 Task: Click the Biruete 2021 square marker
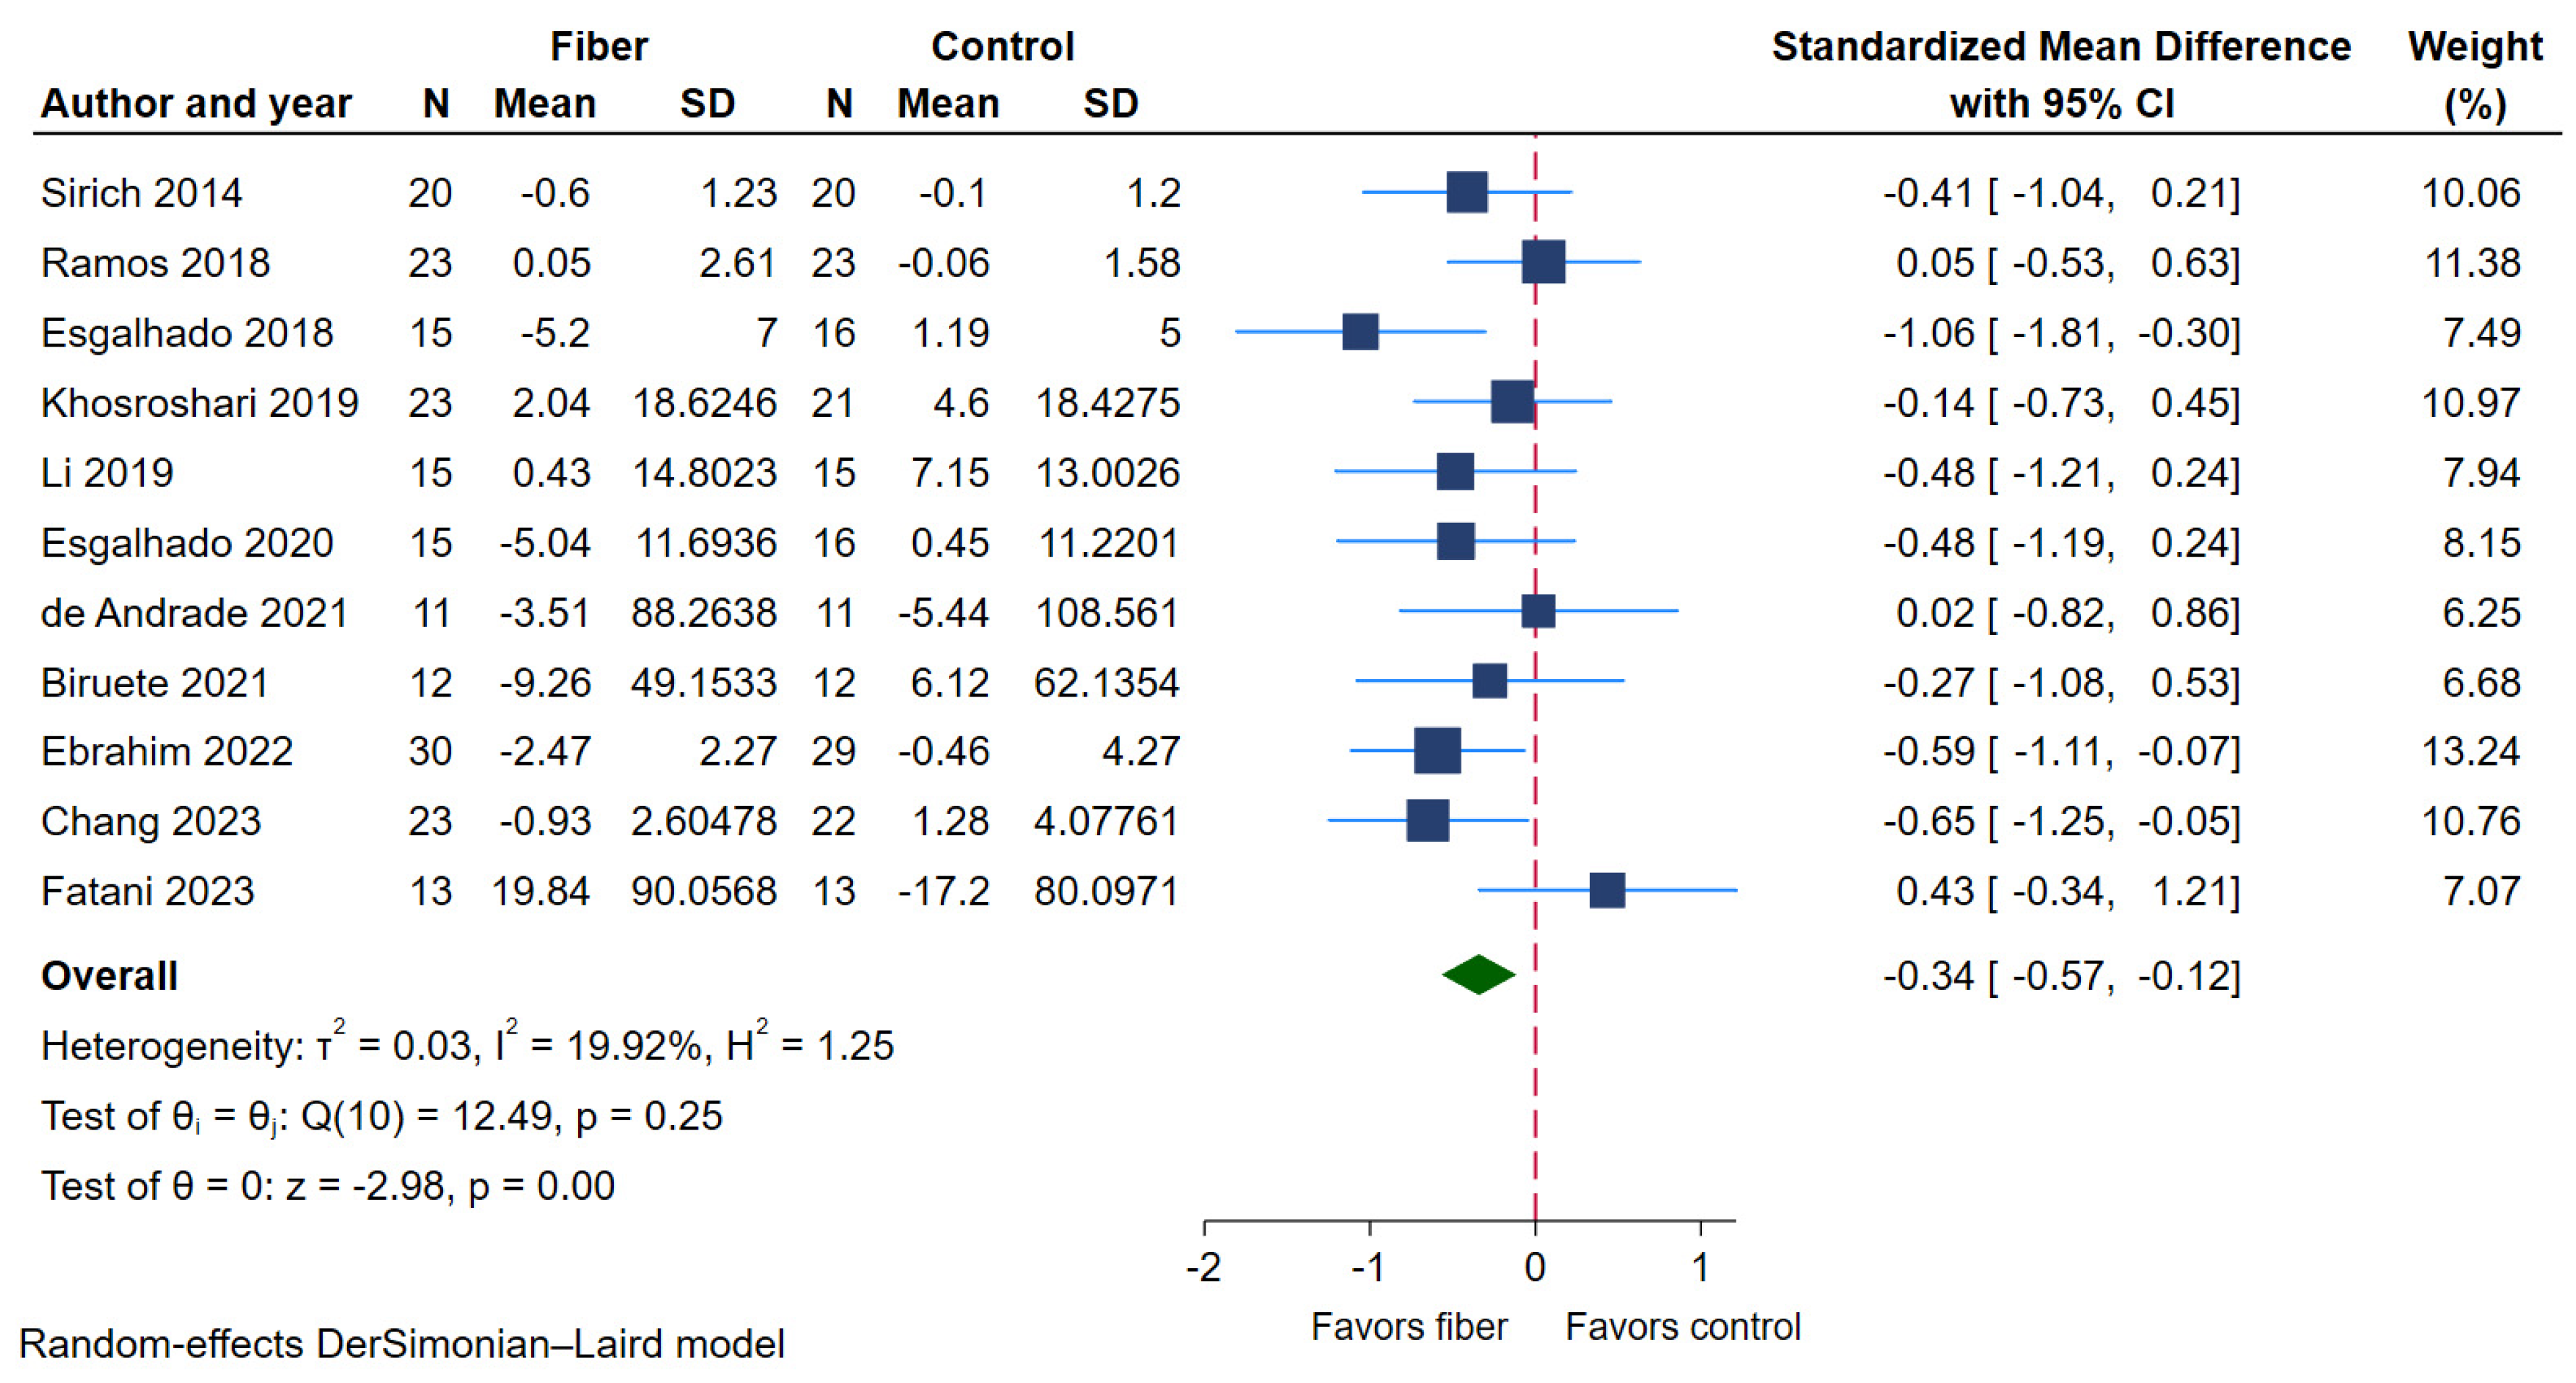(1490, 681)
